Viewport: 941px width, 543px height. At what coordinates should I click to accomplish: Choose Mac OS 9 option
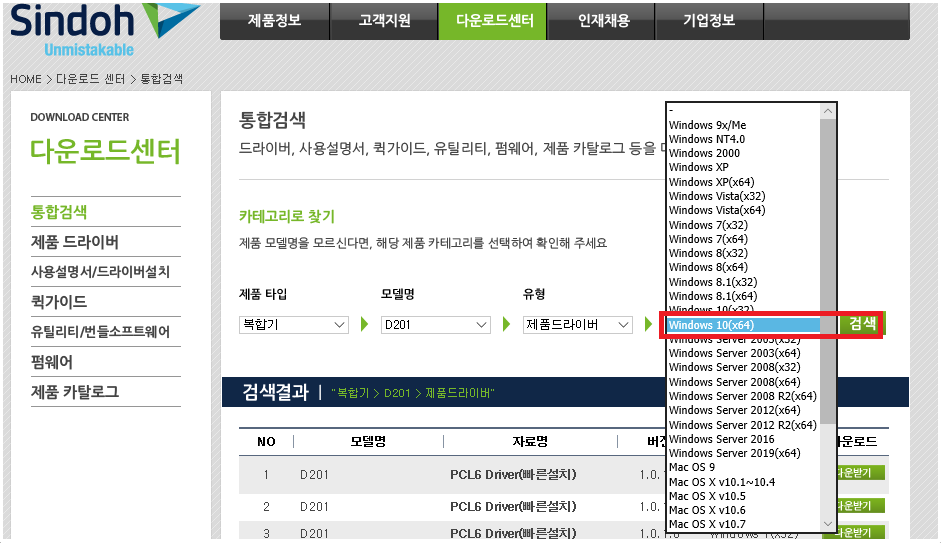coord(744,467)
